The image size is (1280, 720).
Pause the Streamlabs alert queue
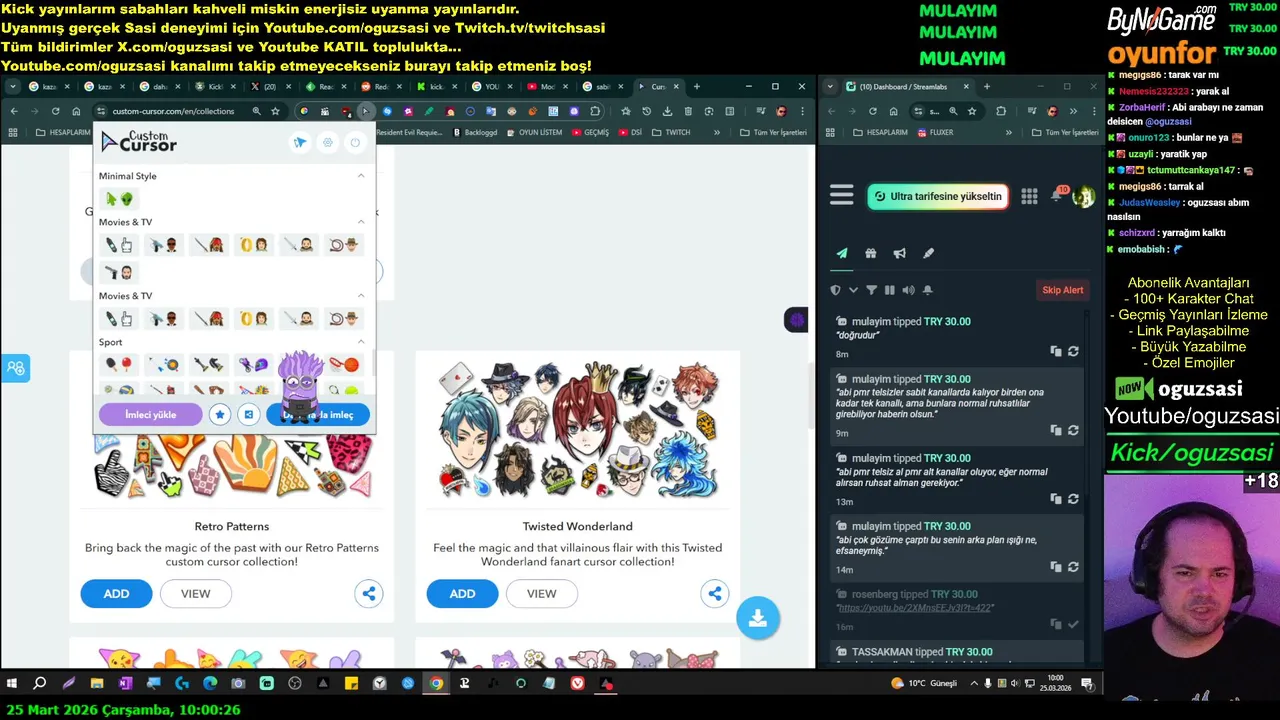[889, 290]
